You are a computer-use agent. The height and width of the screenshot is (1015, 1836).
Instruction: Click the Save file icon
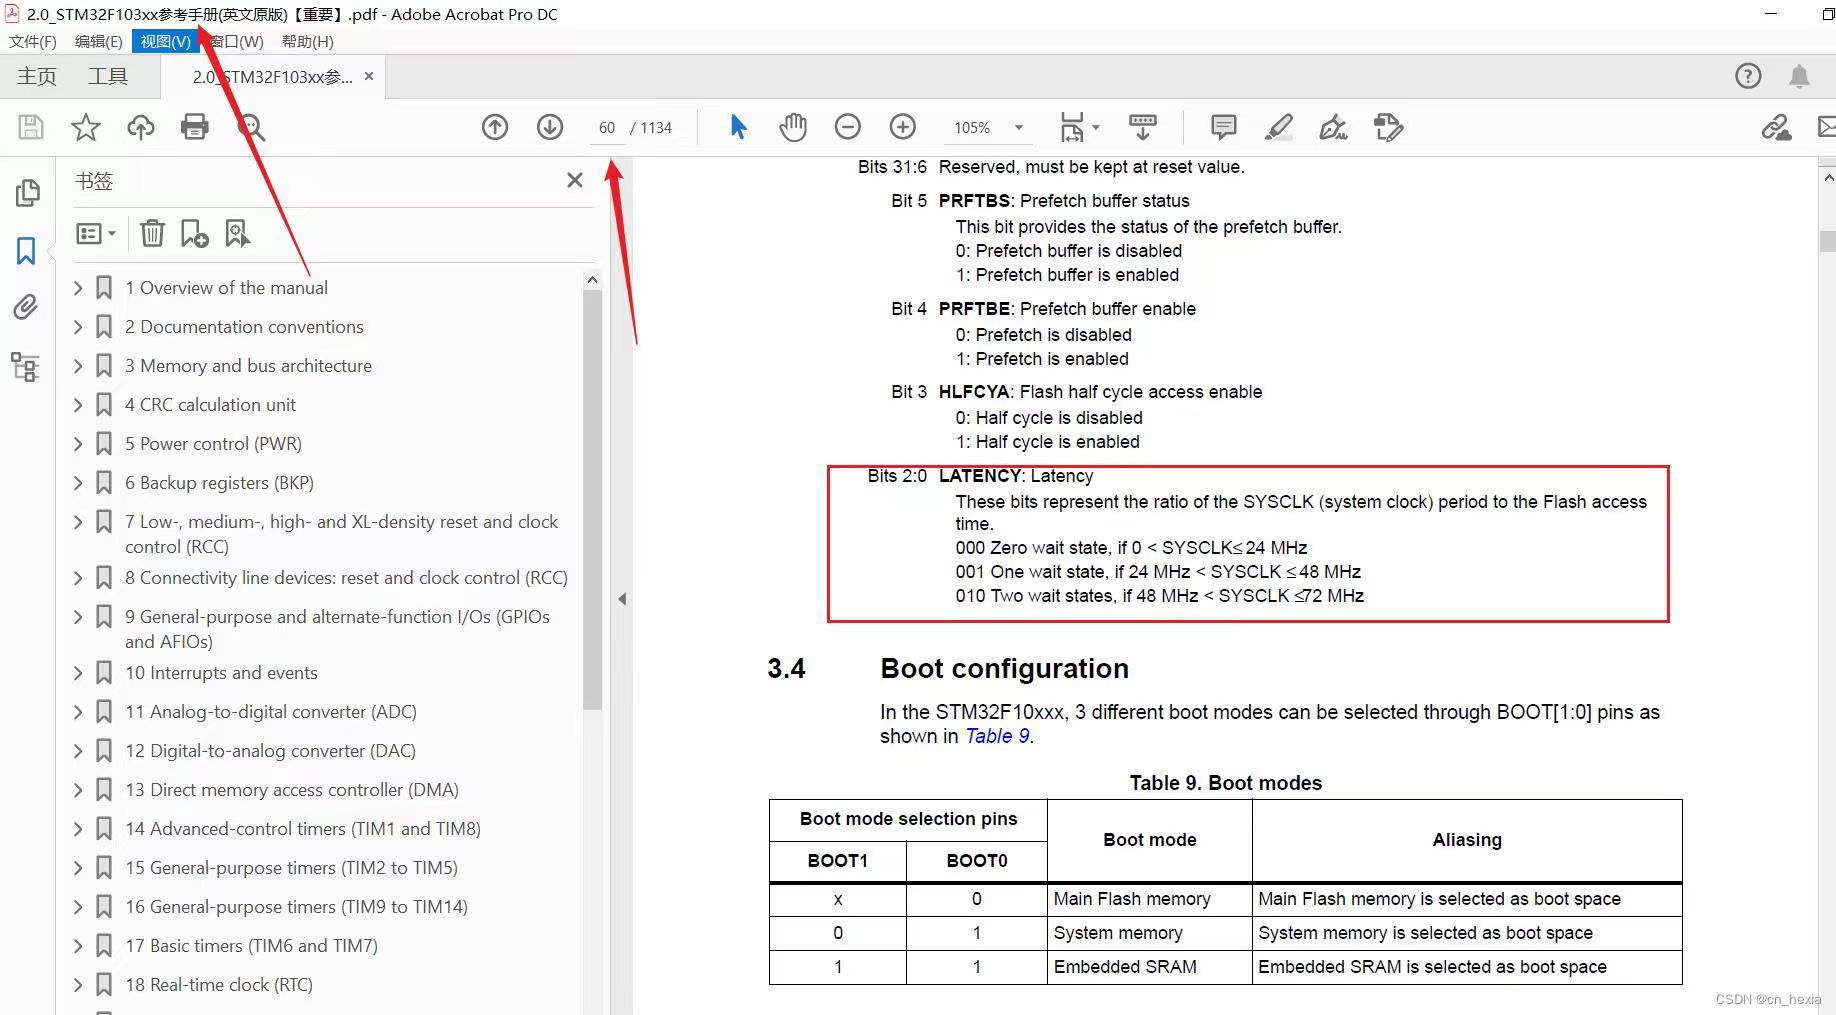pos(31,127)
